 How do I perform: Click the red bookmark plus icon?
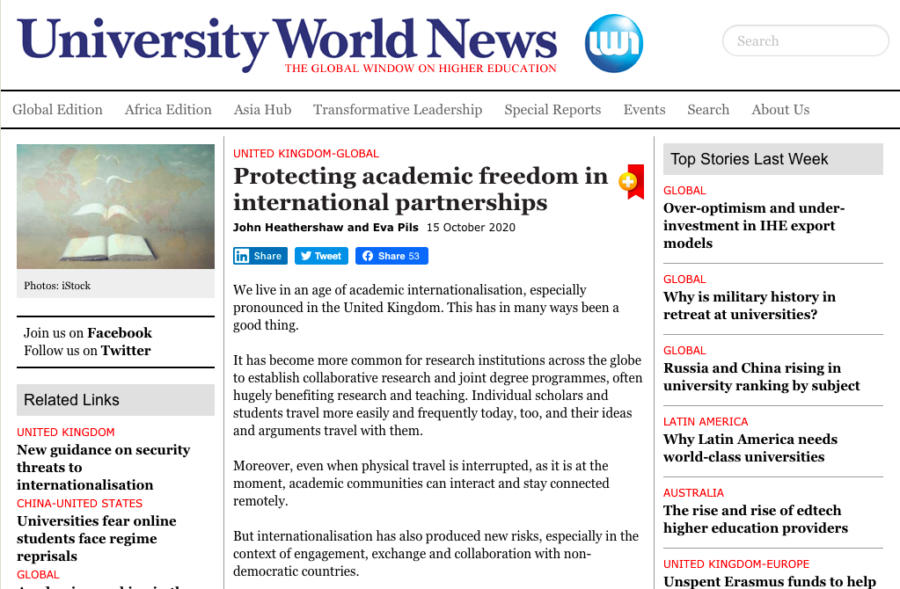point(629,181)
